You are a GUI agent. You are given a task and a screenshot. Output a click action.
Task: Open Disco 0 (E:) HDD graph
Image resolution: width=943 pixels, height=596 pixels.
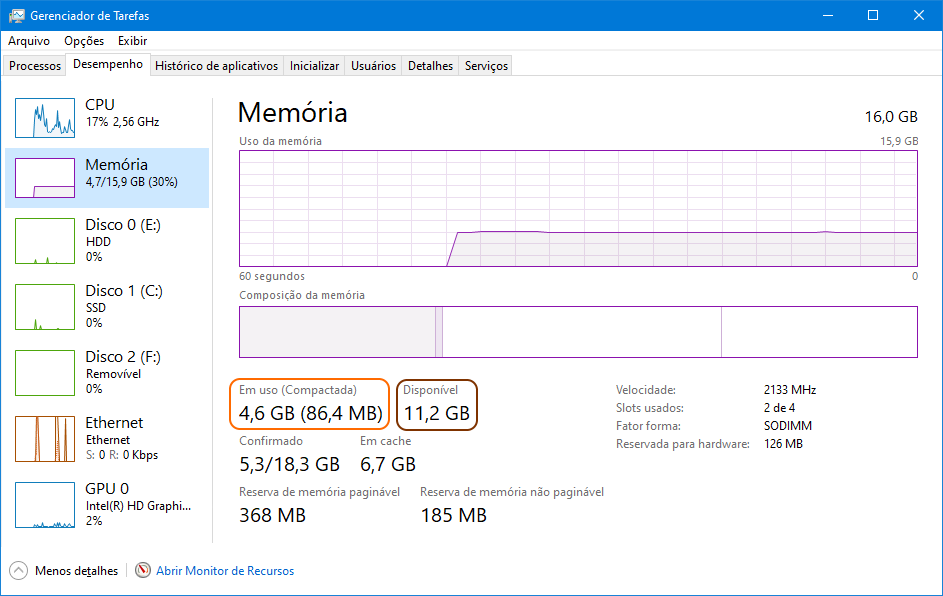[45, 241]
